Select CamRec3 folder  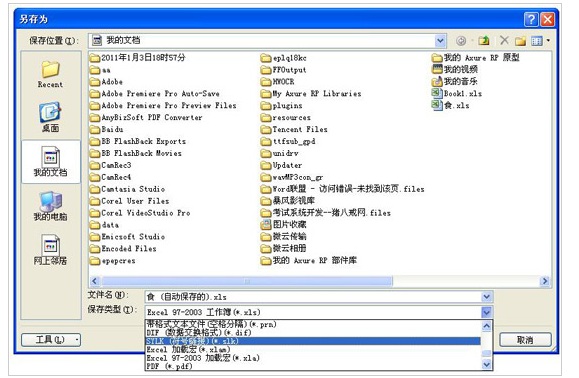(x=110, y=165)
